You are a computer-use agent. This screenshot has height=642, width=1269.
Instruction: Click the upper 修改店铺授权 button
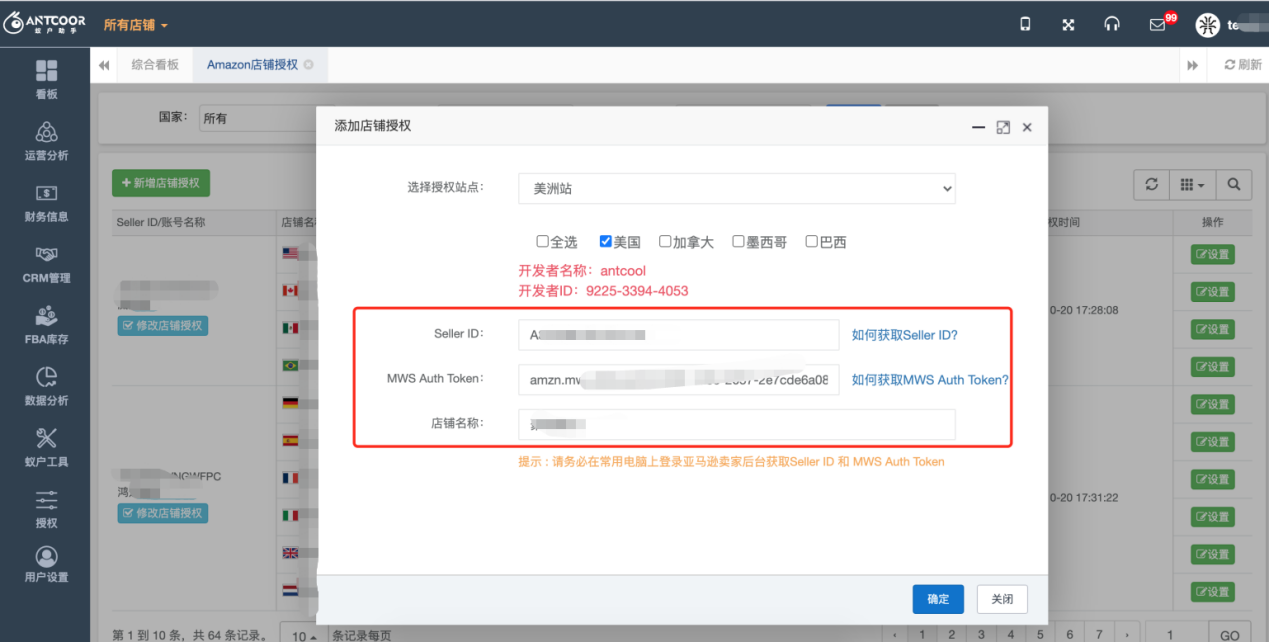point(163,326)
